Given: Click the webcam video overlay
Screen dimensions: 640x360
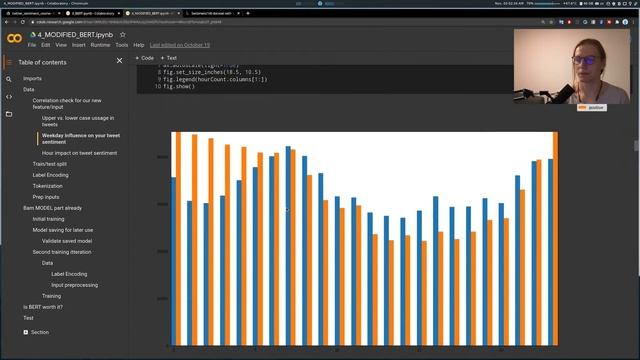Looking at the screenshot, I should [x=572, y=67].
